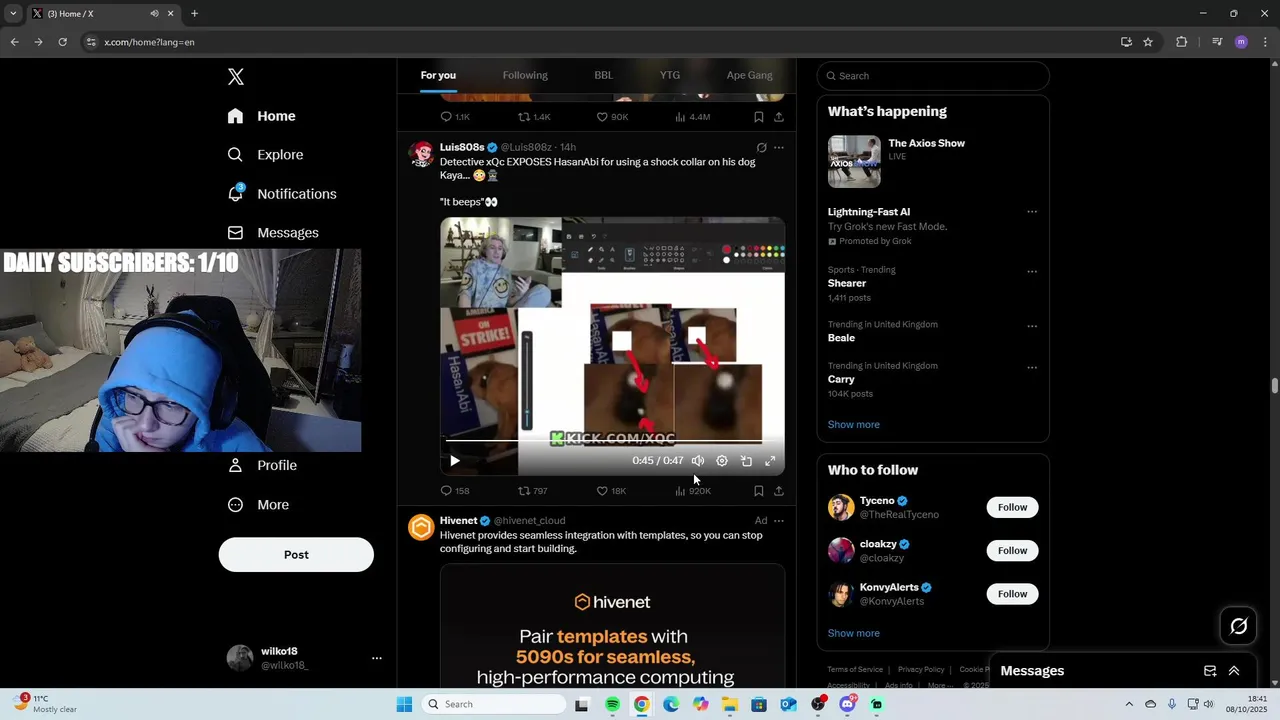The image size is (1280, 720).
Task: Open the Grok floating button
Action: [1239, 626]
